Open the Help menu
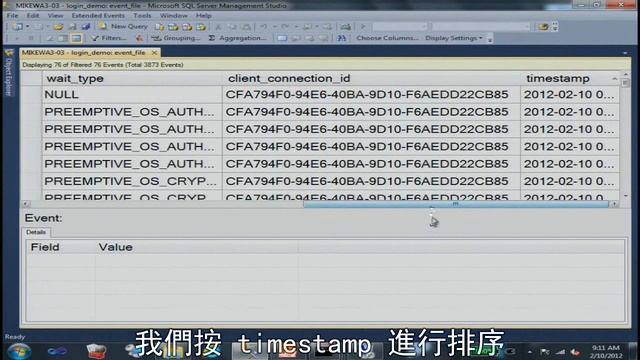The height and width of the screenshot is (360, 640). click(203, 16)
